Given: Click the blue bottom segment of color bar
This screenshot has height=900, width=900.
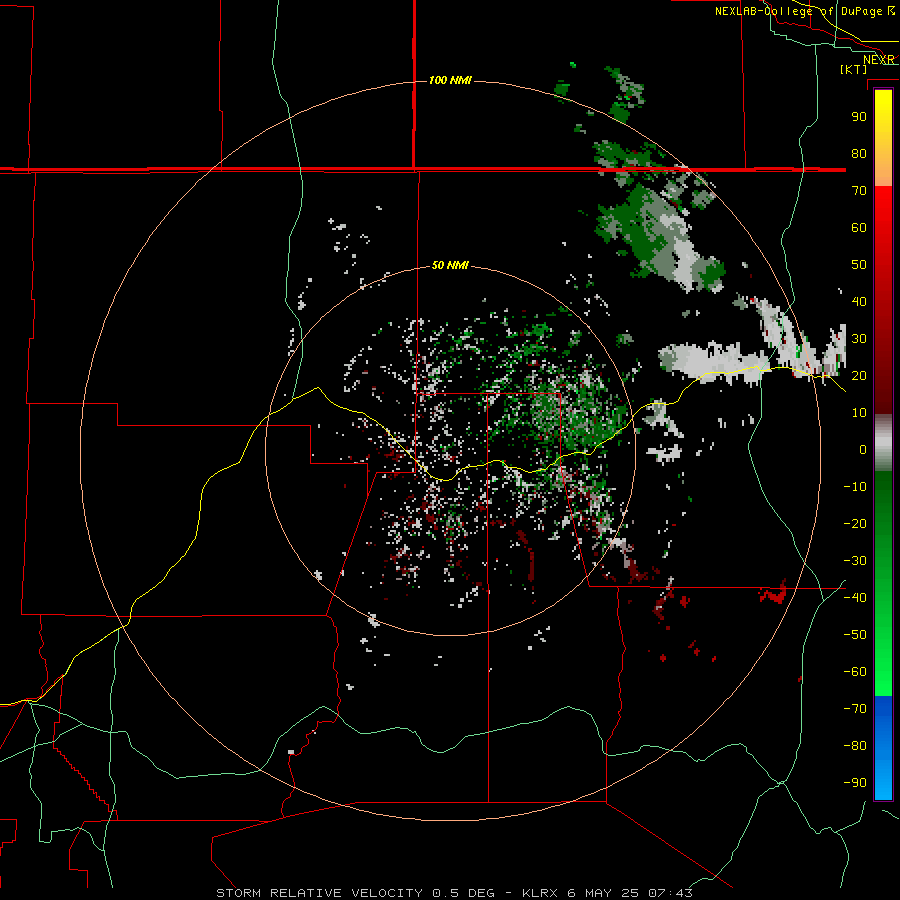Looking at the screenshot, I should point(883,748).
